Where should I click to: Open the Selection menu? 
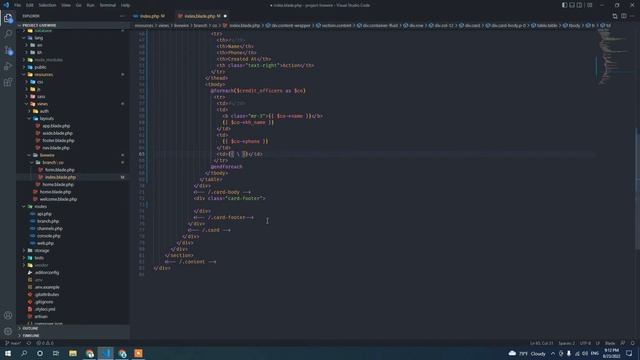click(47, 5)
